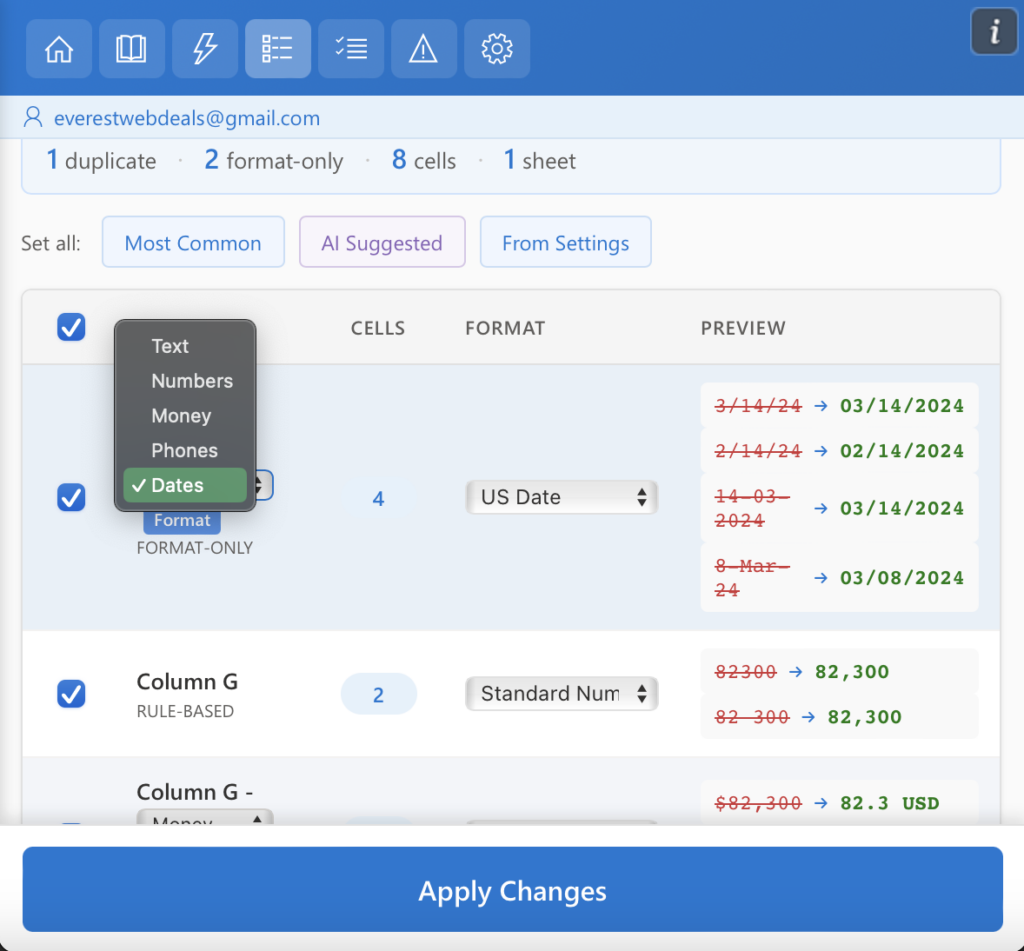Image resolution: width=1024 pixels, height=951 pixels.
Task: Select the list layout icon in toolbar
Action: click(x=278, y=49)
